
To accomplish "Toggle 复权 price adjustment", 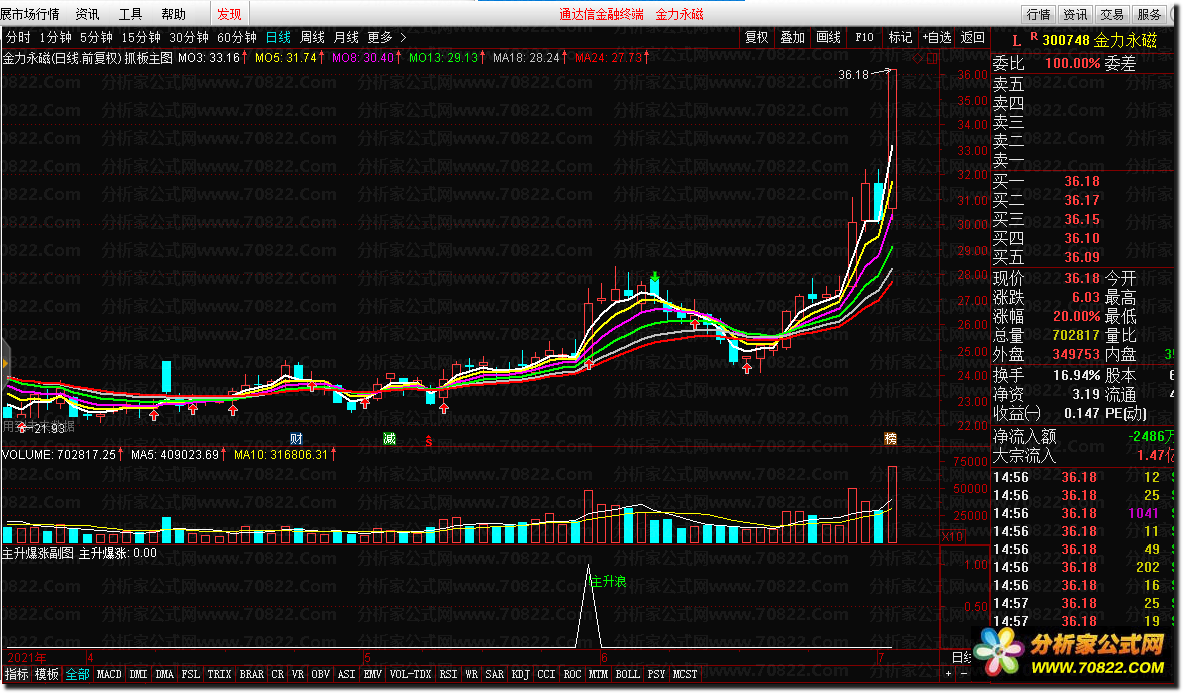I will coord(756,37).
